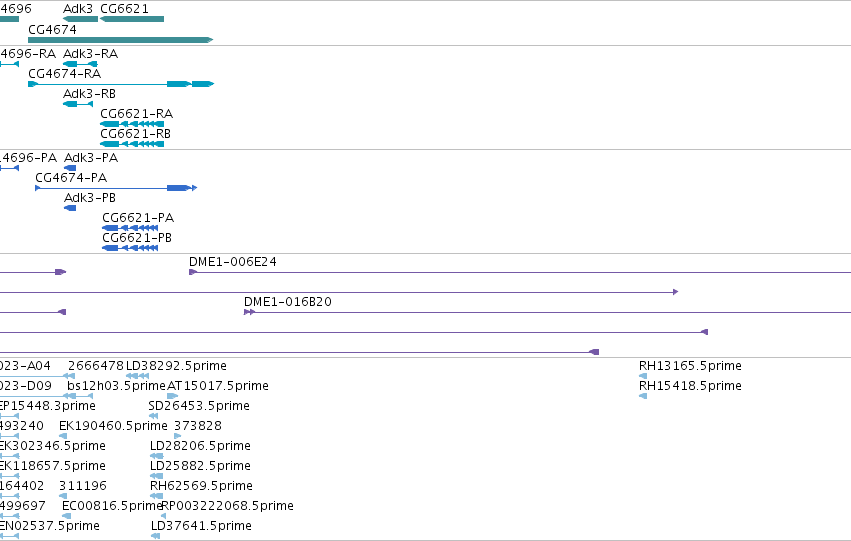Select the RH15418.5prime EST label
Image resolution: width=851 pixels, height=541 pixels.
[690, 386]
